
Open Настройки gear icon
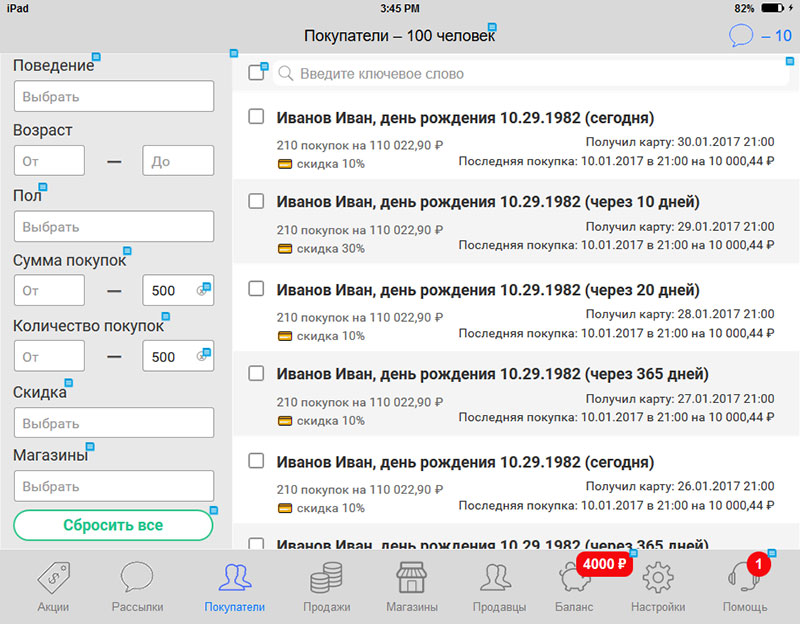click(657, 579)
